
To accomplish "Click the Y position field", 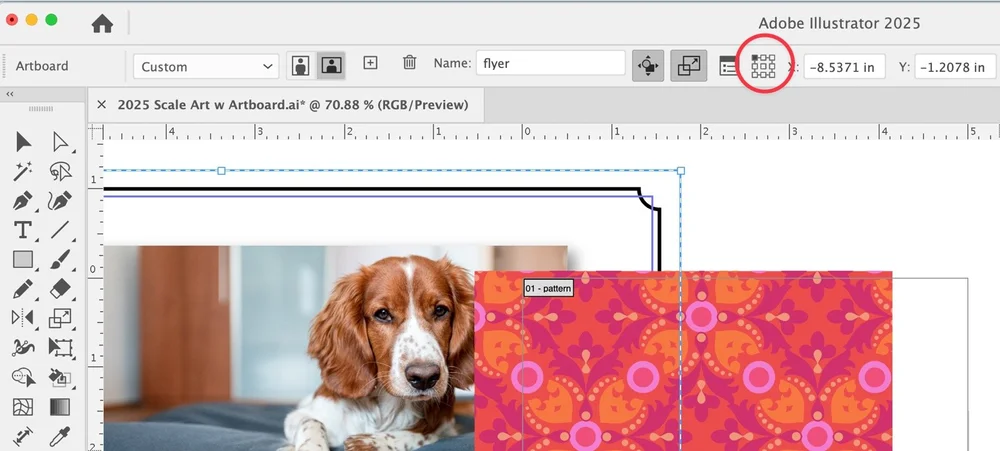I will click(x=955, y=67).
